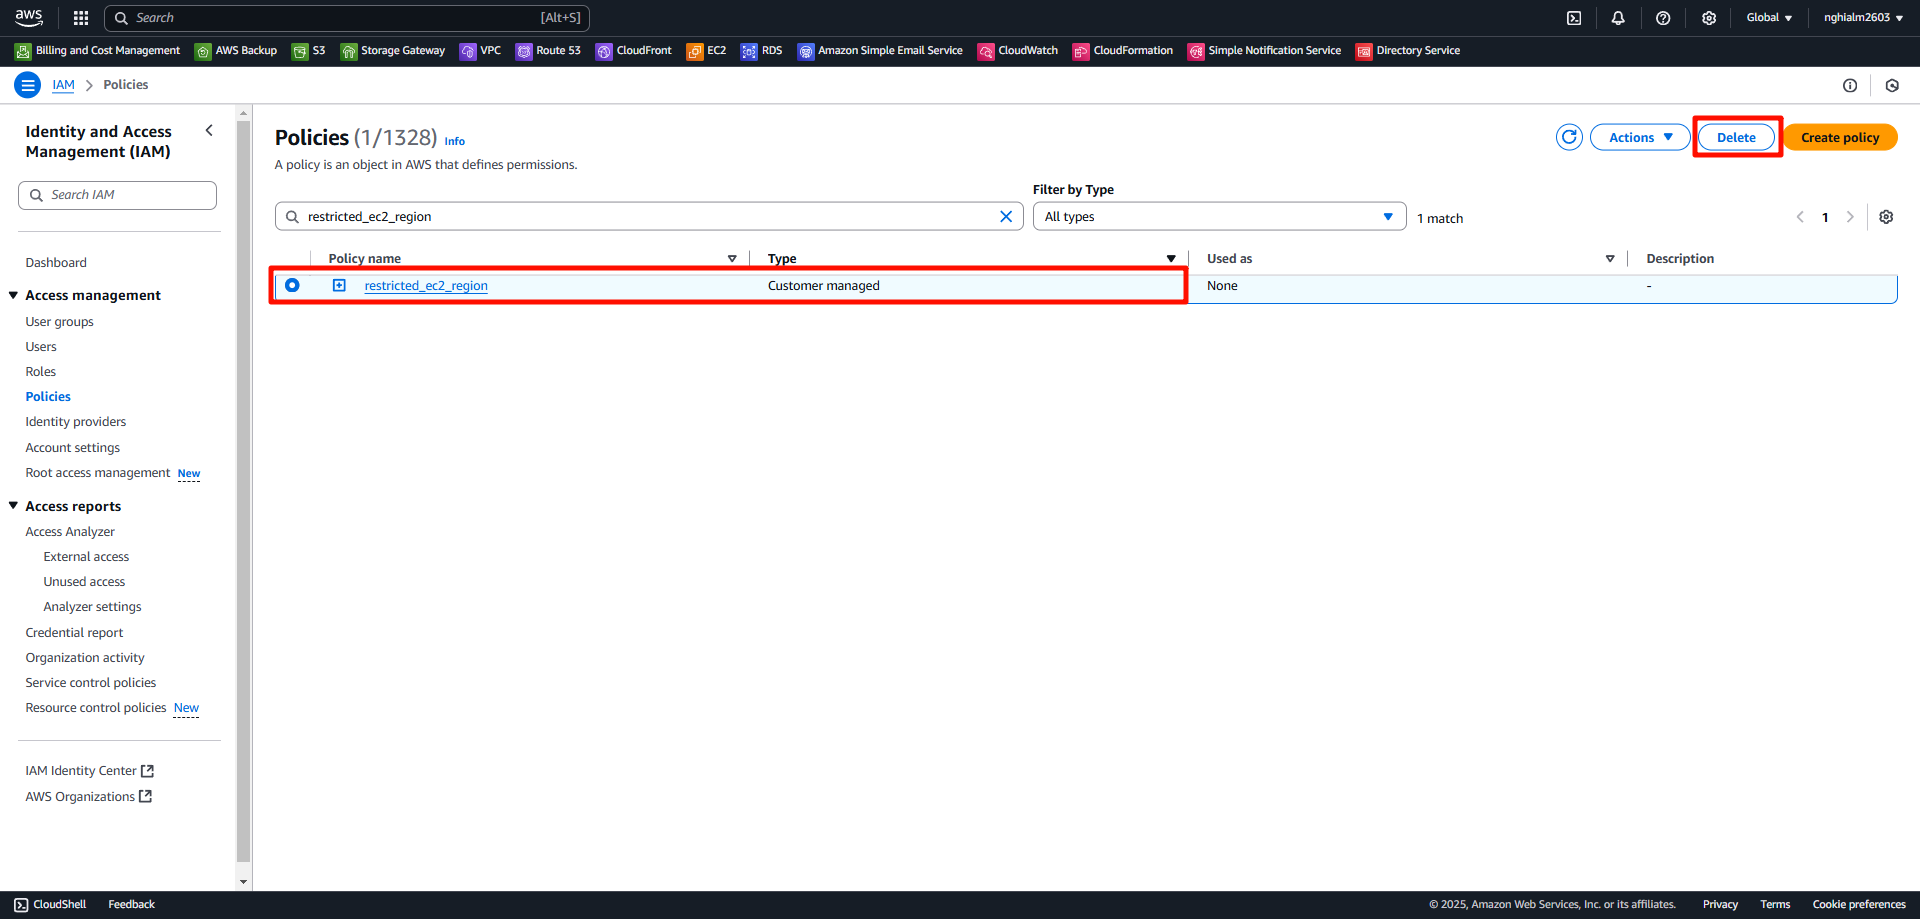The width and height of the screenshot is (1920, 919).
Task: Click the top AWS search bar
Action: tap(347, 18)
